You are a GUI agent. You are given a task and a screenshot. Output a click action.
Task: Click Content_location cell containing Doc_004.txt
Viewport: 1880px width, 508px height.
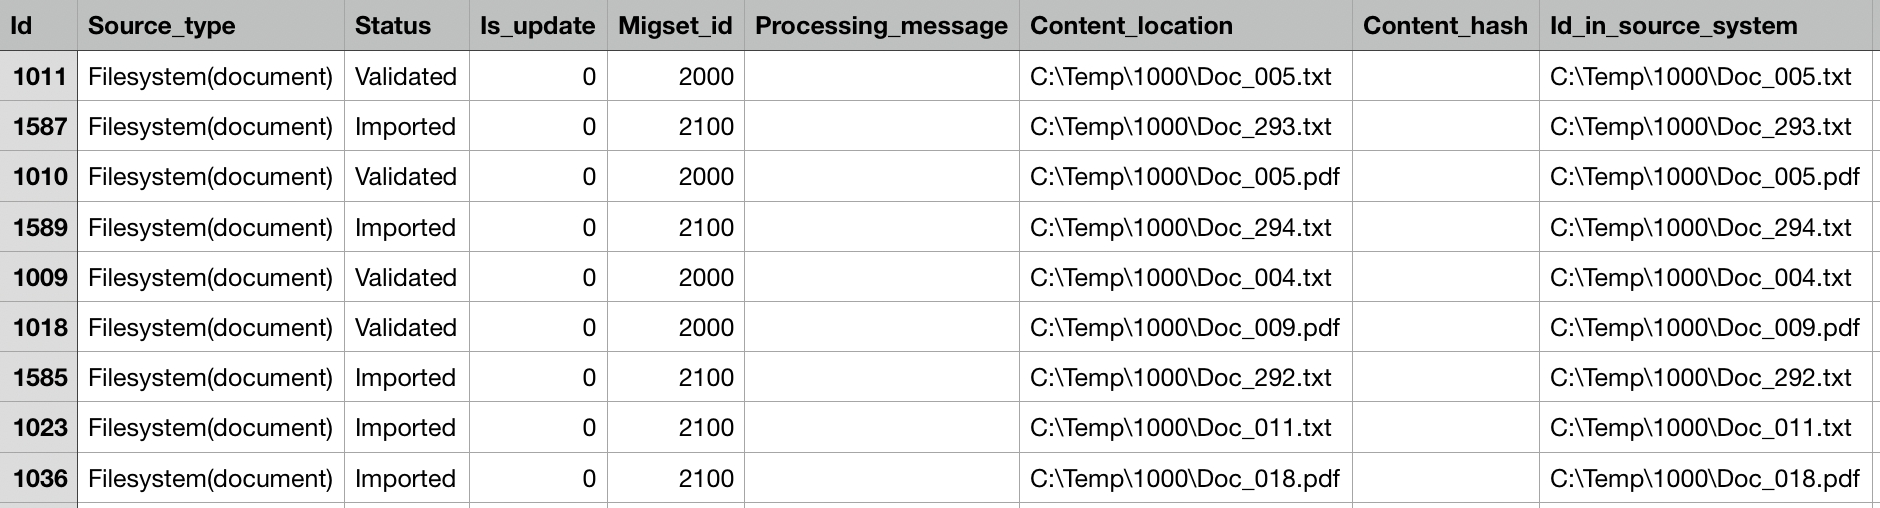pos(1180,278)
